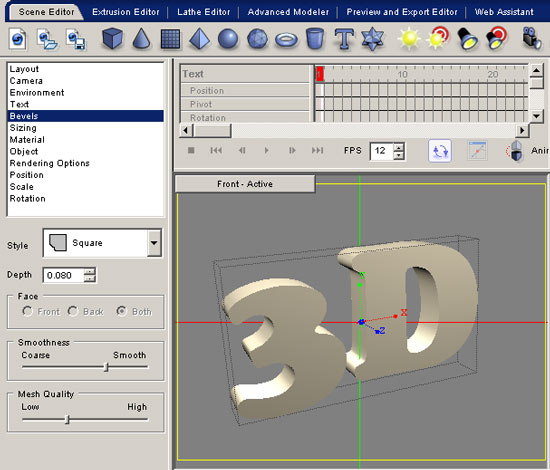Screen dimensions: 550x470
Task: Decrease the FPS value
Action: (398, 155)
